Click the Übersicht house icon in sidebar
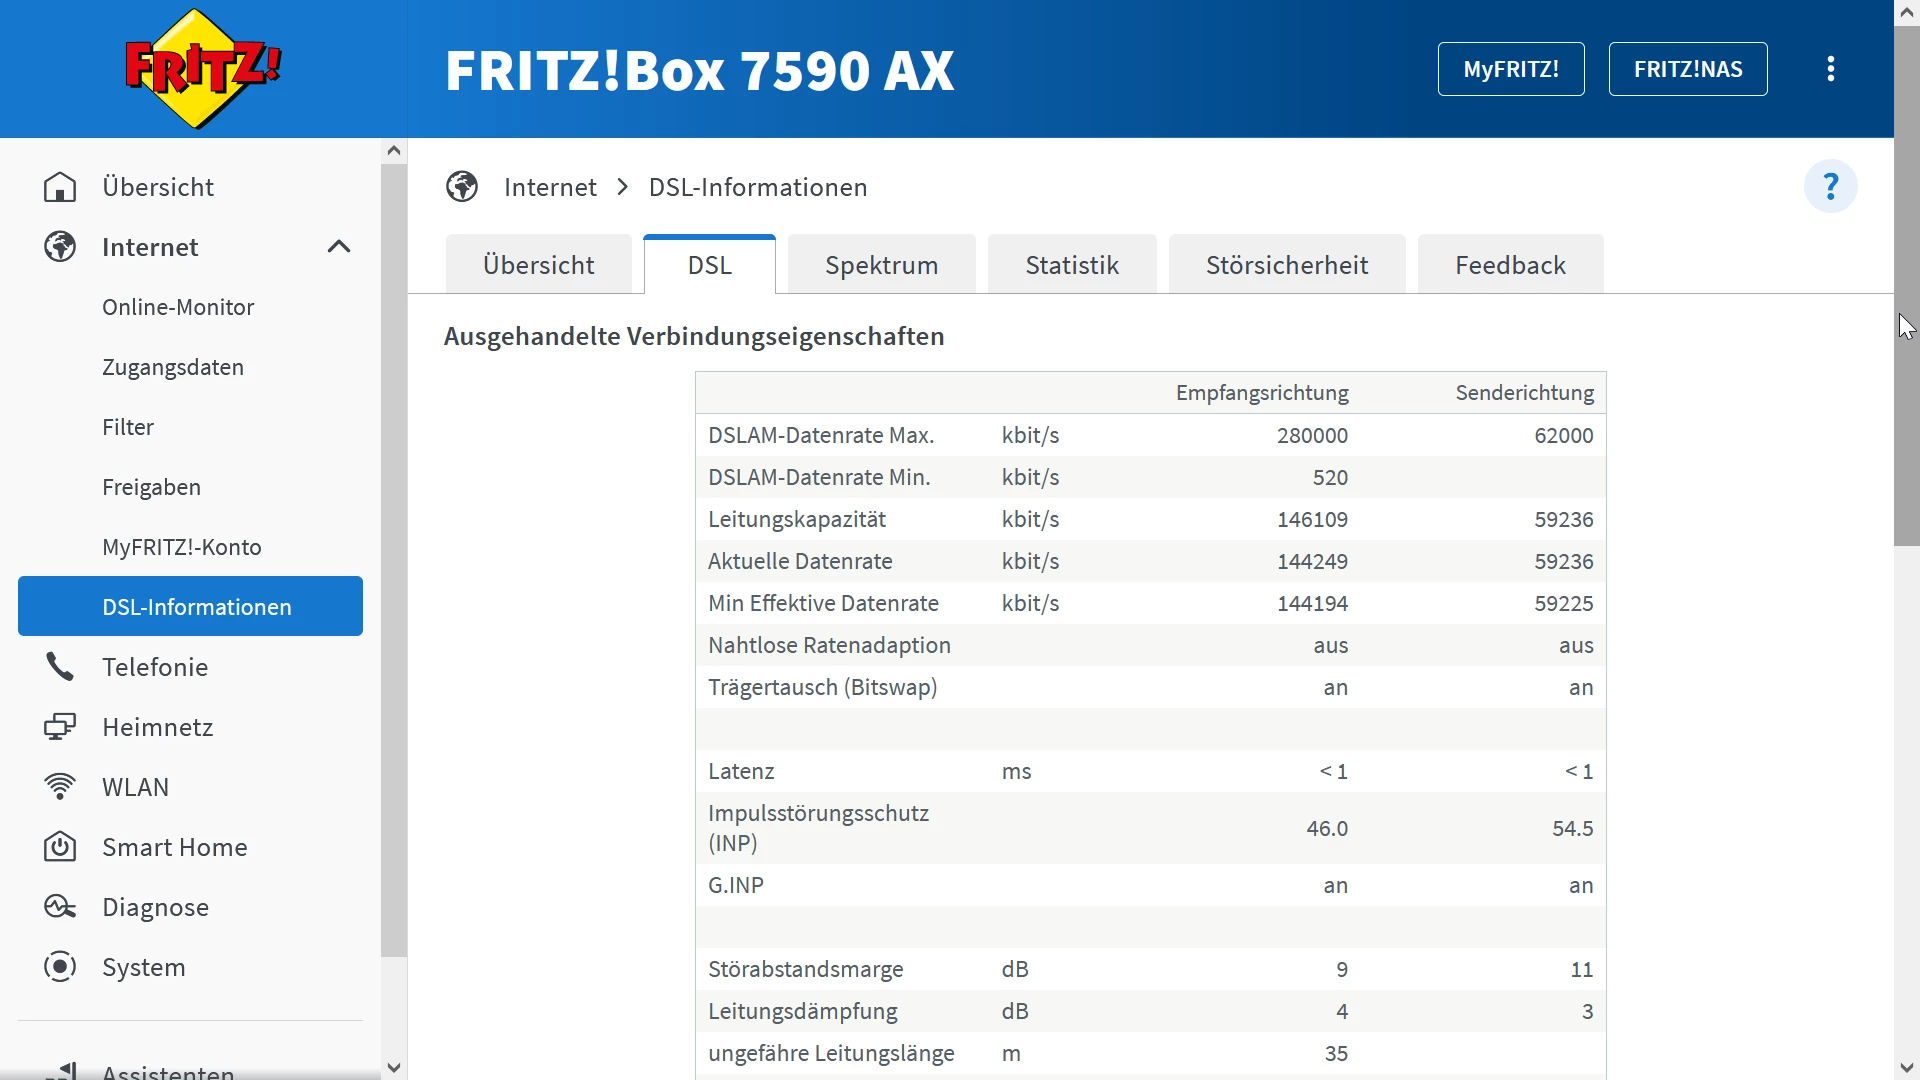Image resolution: width=1920 pixels, height=1080 pixels. click(60, 187)
